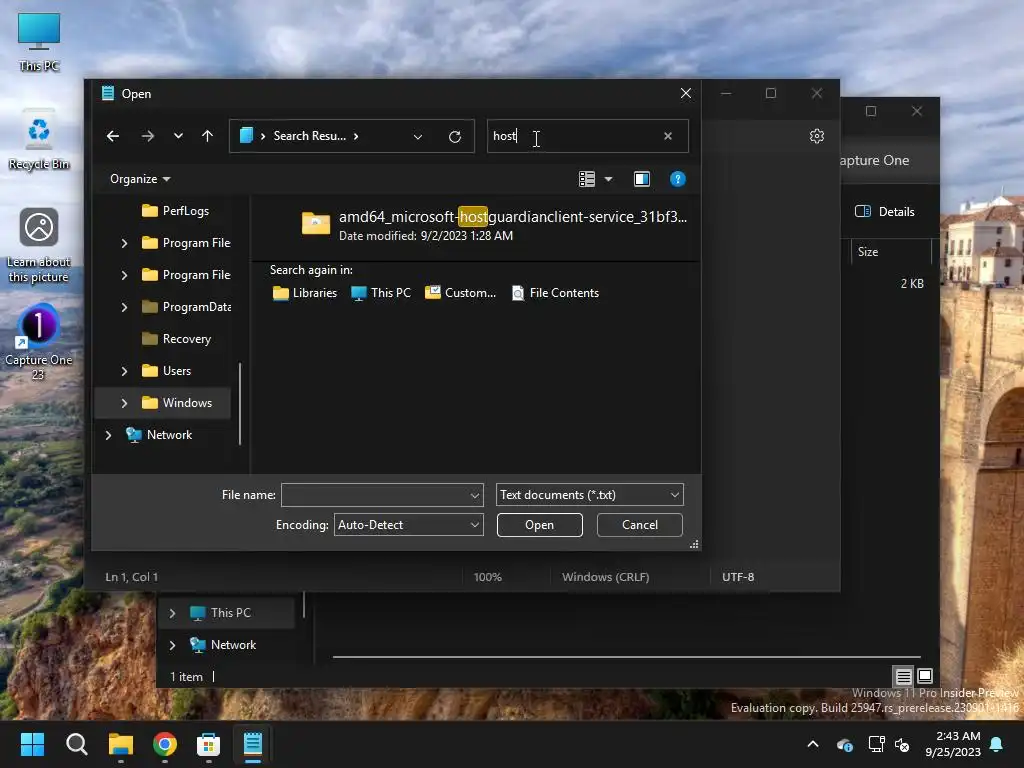The height and width of the screenshot is (768, 1024).
Task: Expand Network in the dialog tree
Action: [108, 435]
